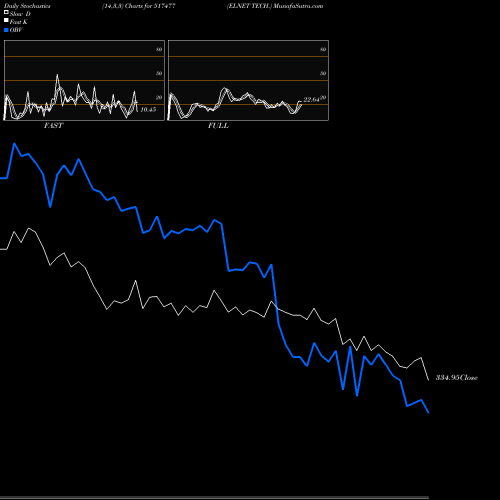Click the 10.45 value in FAST chart
500x500 pixels.
[148, 109]
